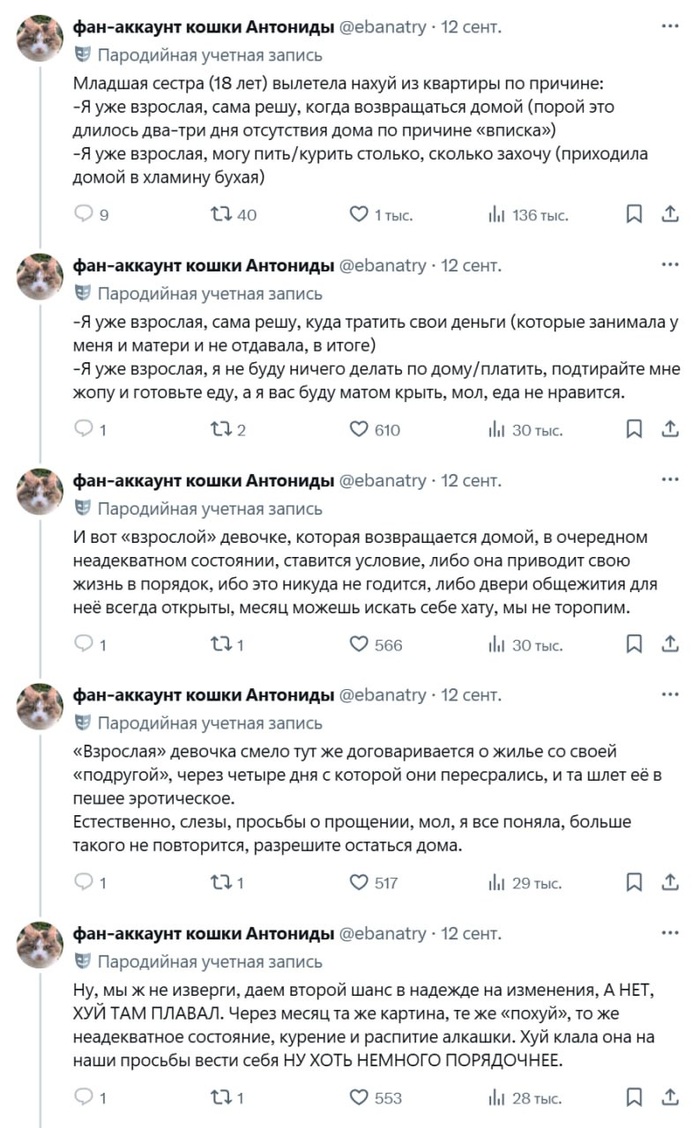700x1128 pixels.
Task: Share the first tweet in thread
Action: 668,214
